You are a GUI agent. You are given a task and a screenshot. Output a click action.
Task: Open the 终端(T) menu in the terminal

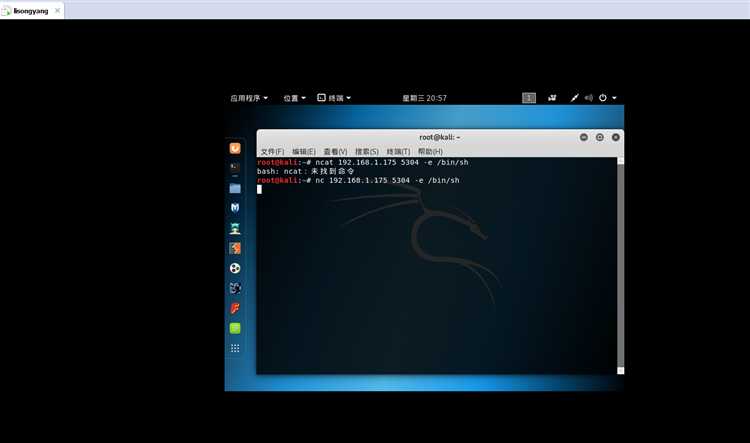tap(398, 152)
